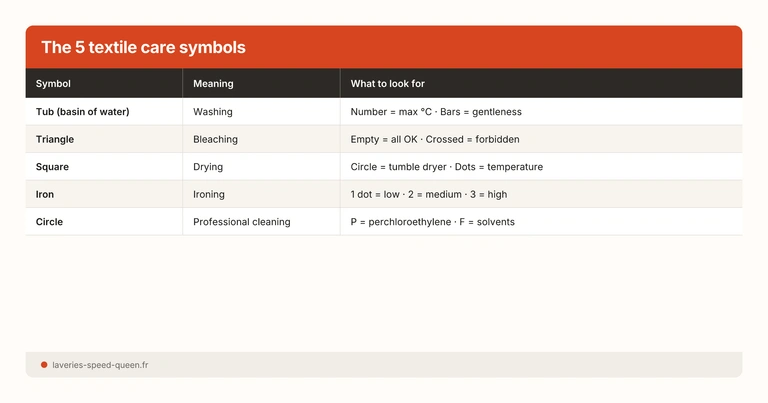Select the "Triangle" symbol cell
Screen dimensions: 768x403
(x=55, y=139)
